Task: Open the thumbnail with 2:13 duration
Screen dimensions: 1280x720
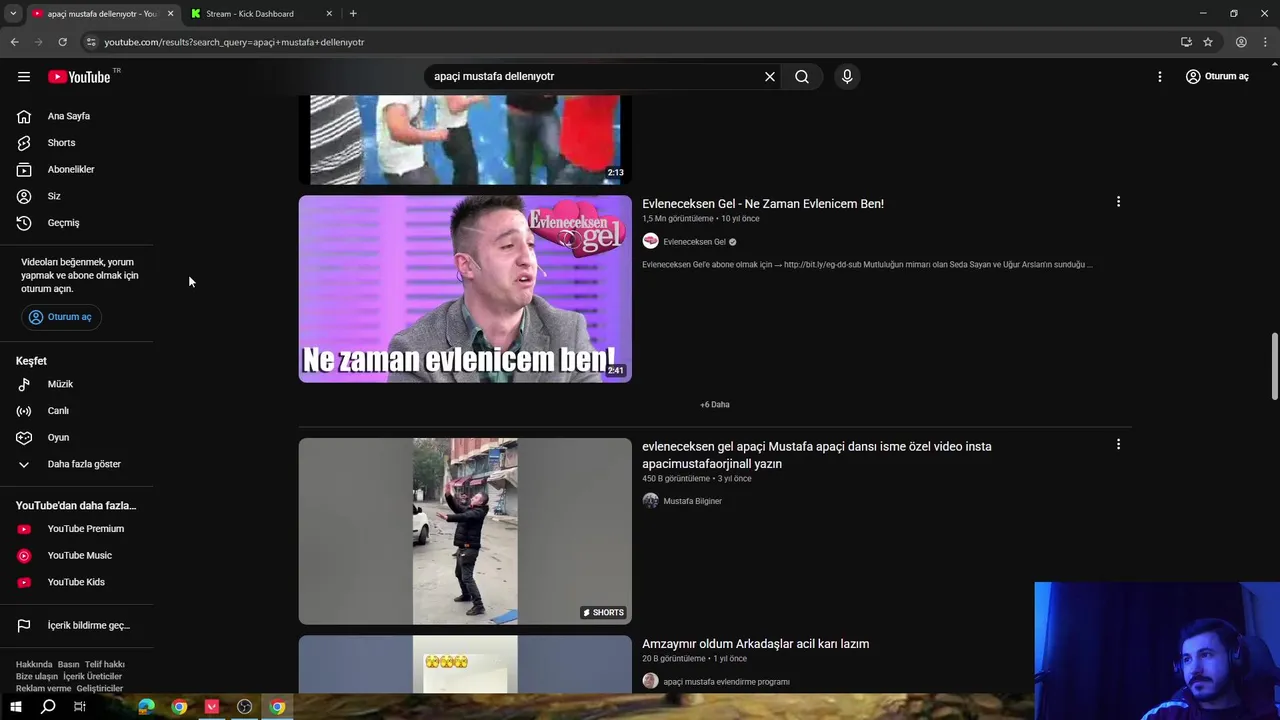Action: [465, 140]
